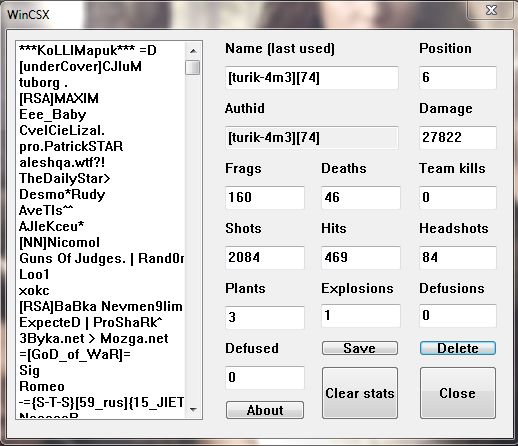Click the Clear stats button

tap(360, 393)
